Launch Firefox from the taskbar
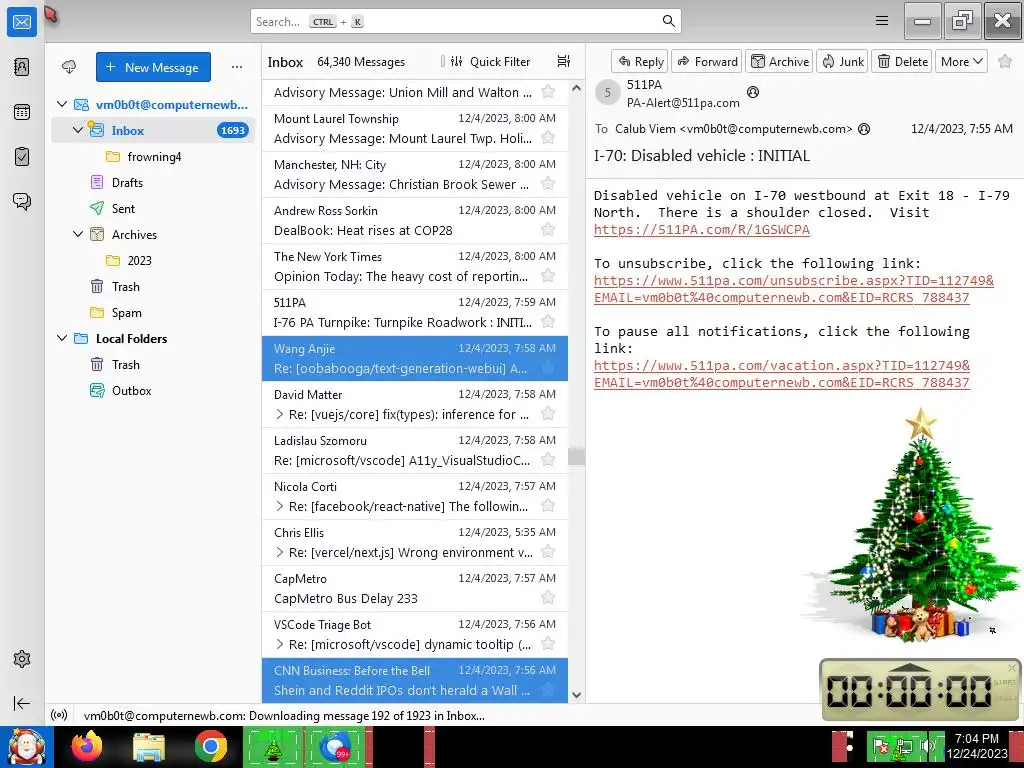Viewport: 1024px width, 768px height. coord(87,746)
